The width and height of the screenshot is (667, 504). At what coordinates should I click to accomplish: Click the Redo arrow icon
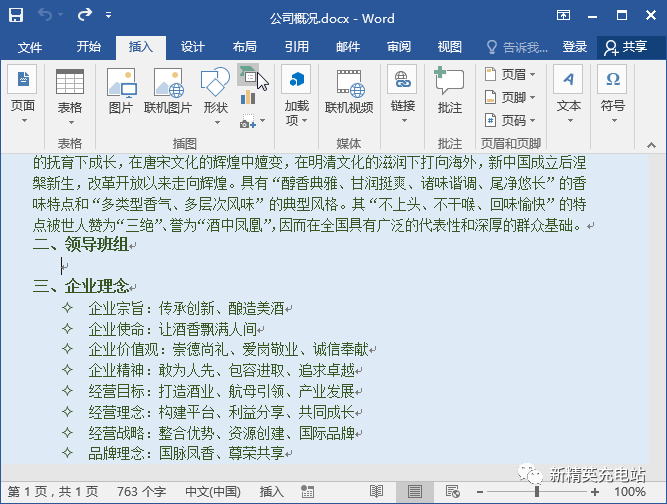coord(85,15)
